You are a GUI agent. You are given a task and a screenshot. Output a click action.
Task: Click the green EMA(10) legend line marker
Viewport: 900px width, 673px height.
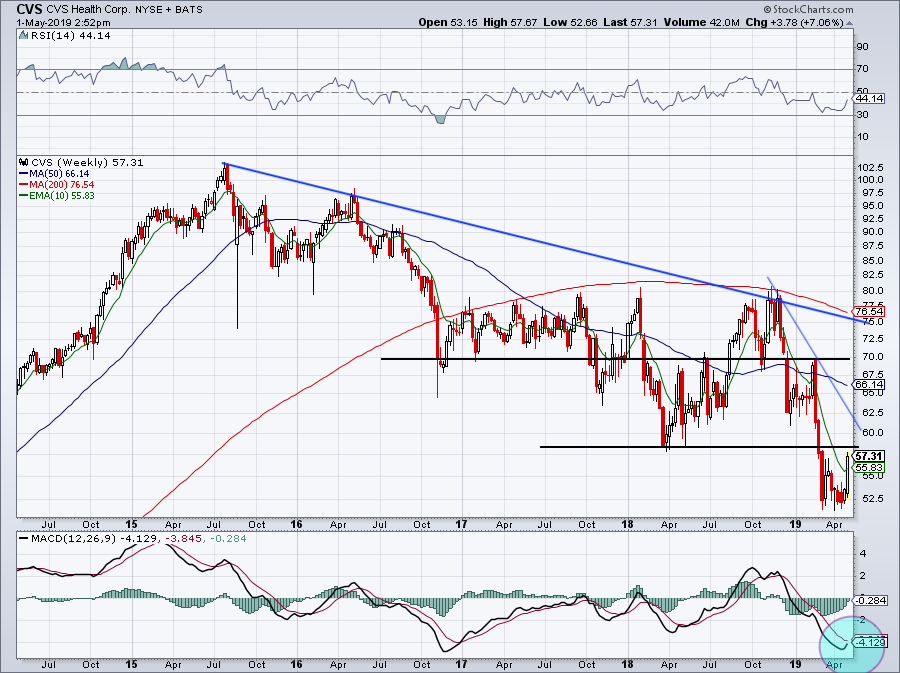tap(24, 196)
